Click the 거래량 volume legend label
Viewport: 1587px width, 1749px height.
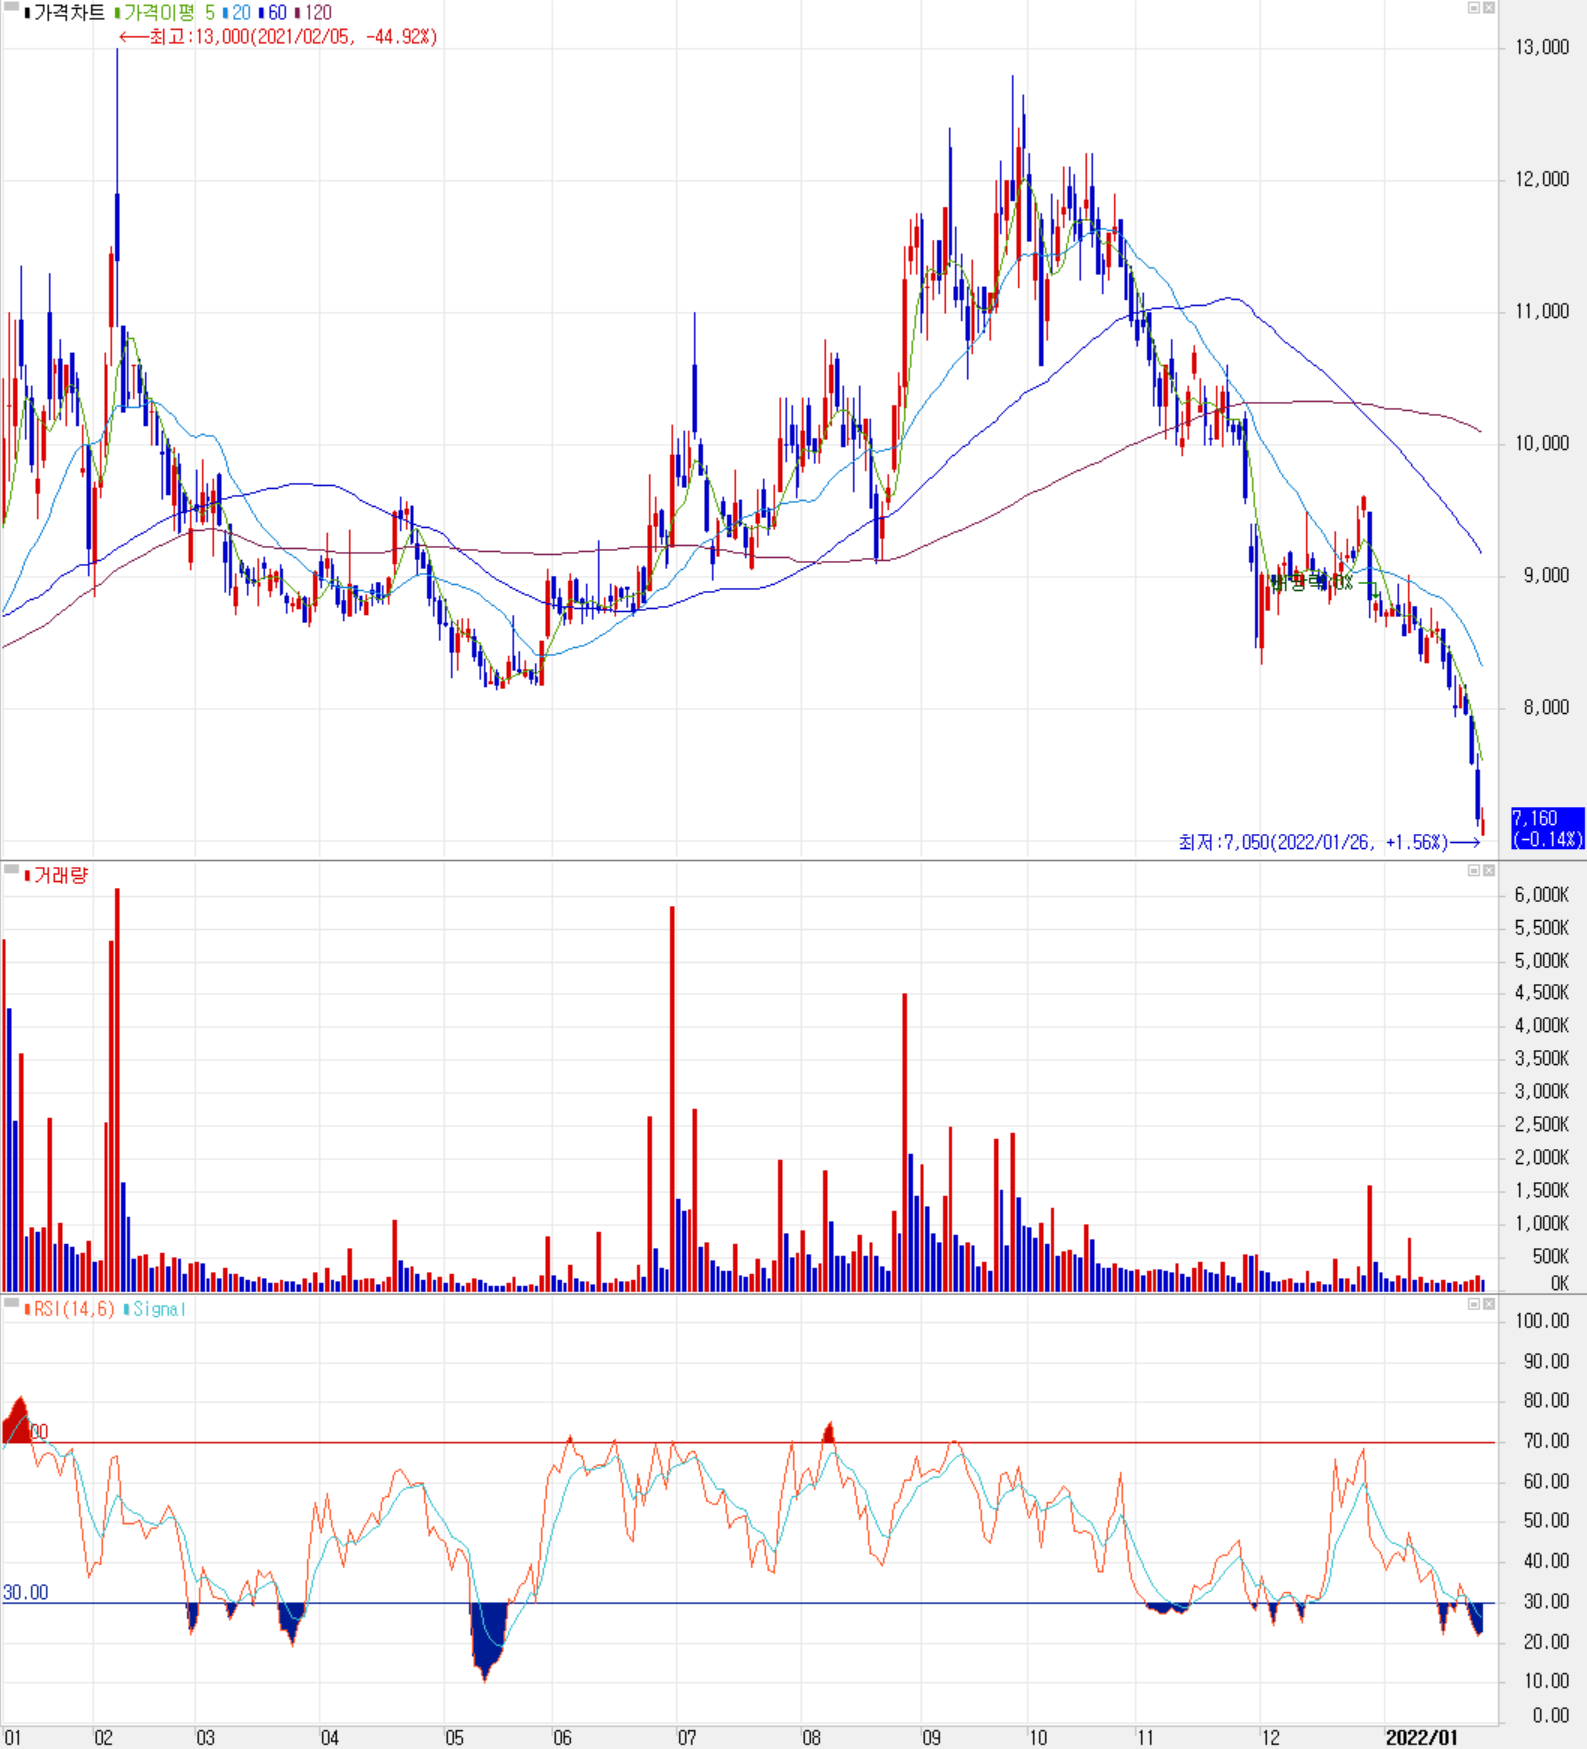pyautogui.click(x=57, y=876)
